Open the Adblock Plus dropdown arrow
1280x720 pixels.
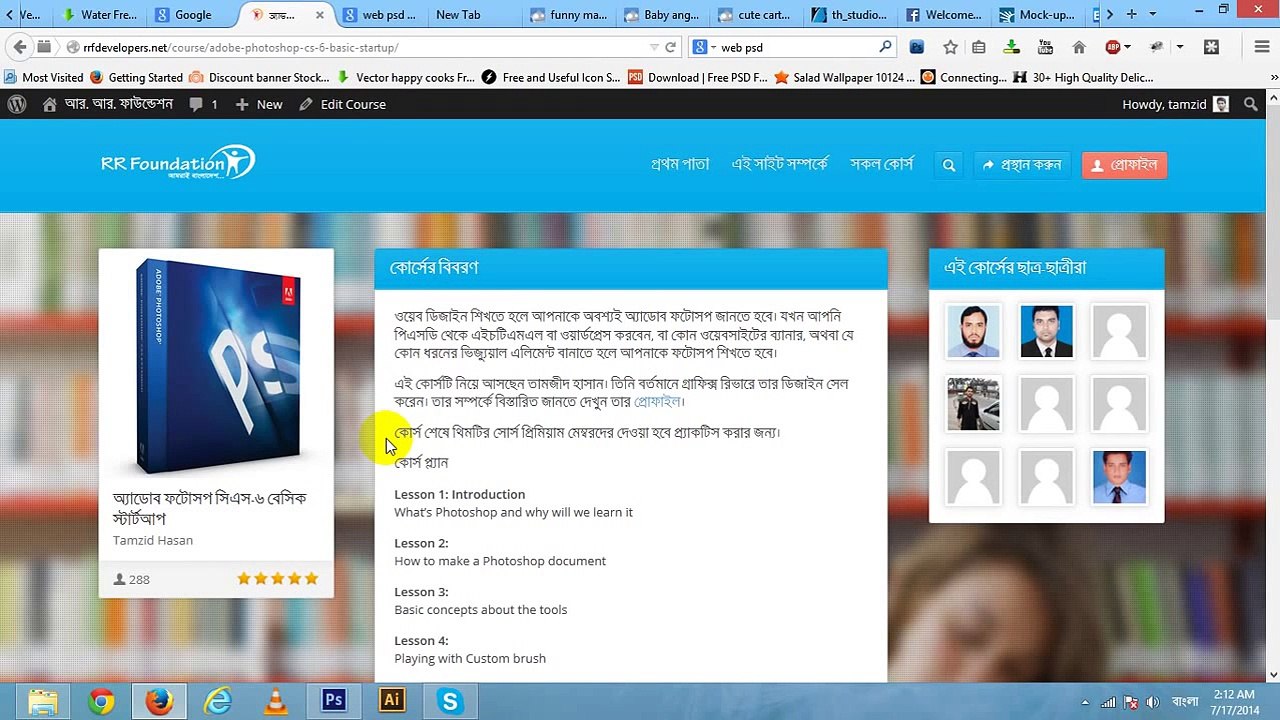tap(1128, 47)
